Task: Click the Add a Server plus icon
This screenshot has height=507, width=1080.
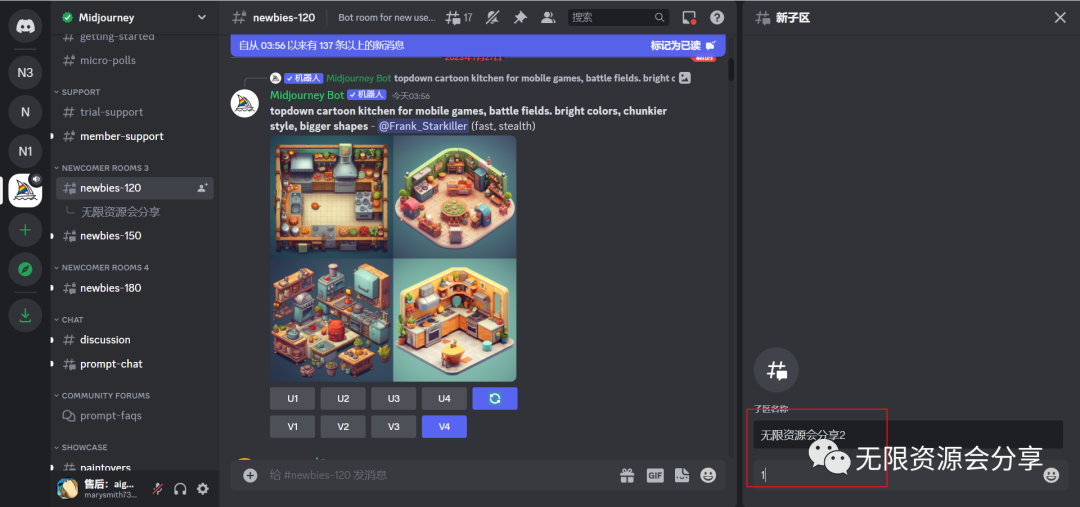Action: click(x=25, y=230)
